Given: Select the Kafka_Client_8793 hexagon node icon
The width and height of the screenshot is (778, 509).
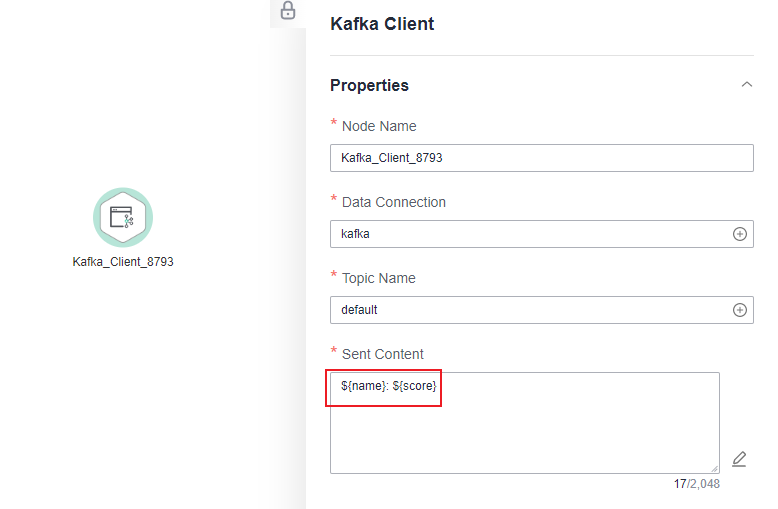Looking at the screenshot, I should 123,217.
